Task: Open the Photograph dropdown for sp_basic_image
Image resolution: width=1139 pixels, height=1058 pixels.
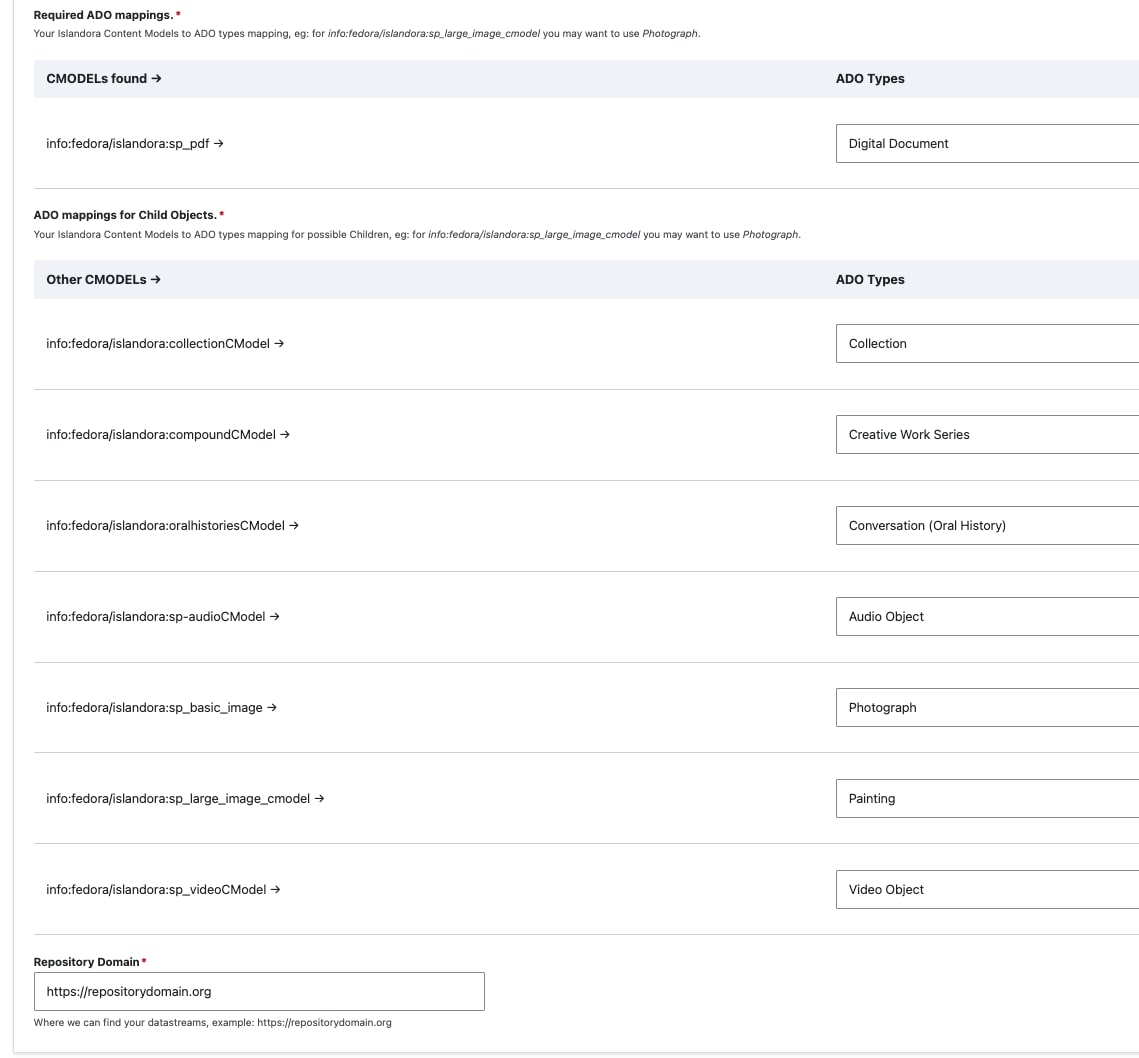Action: click(985, 707)
